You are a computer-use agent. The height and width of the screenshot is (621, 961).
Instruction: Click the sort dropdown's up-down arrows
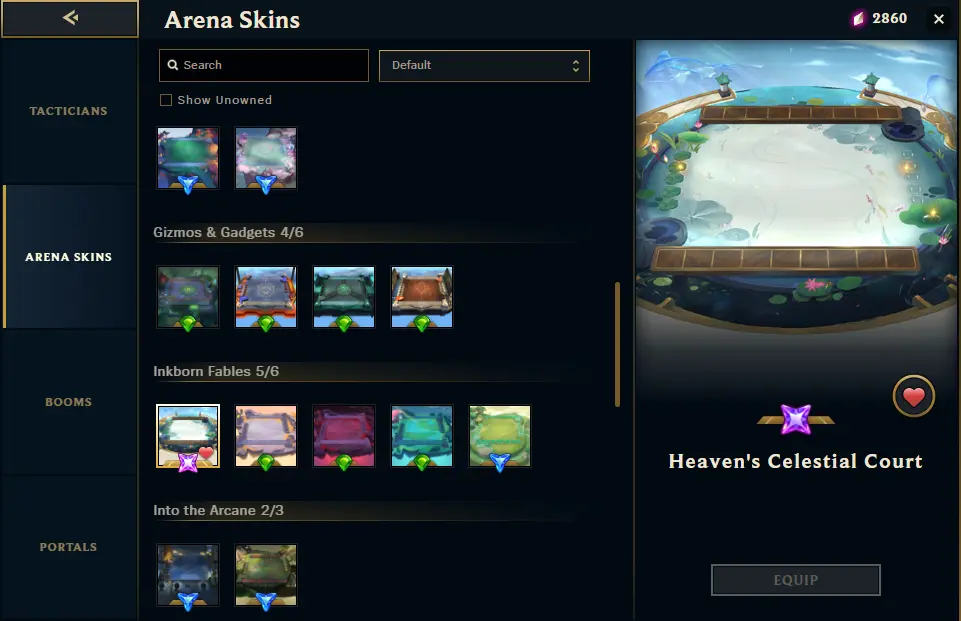tap(575, 66)
